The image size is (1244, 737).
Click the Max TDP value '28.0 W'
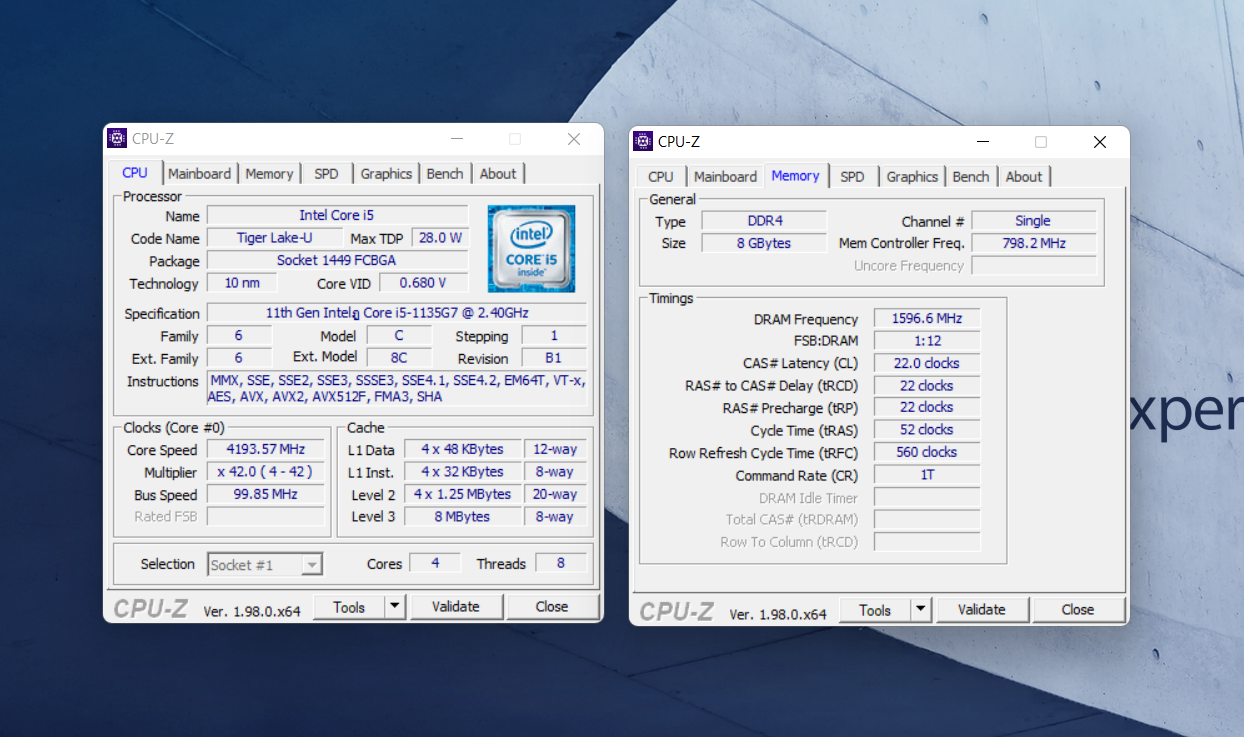[440, 238]
